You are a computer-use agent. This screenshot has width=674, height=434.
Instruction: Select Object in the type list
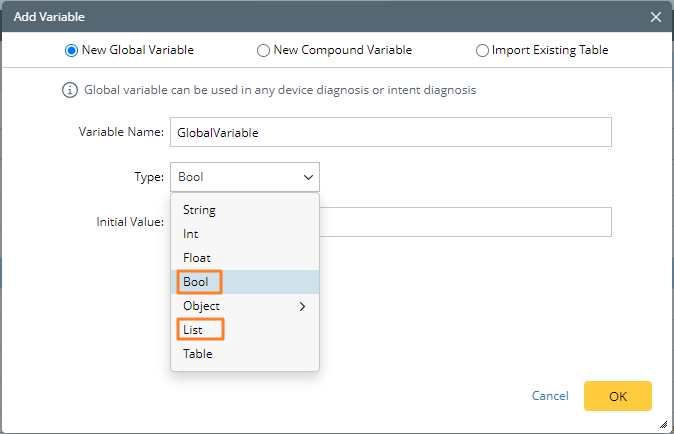click(201, 306)
